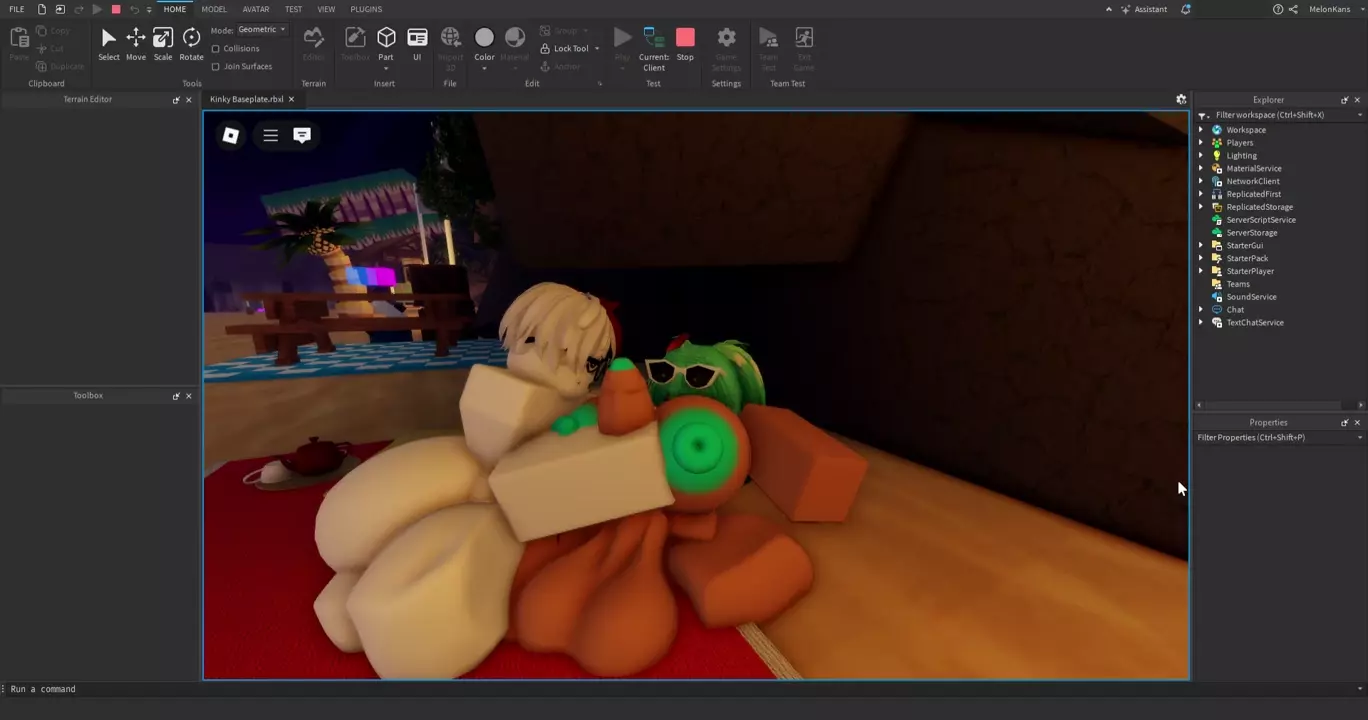
Task: Stop the running playtest
Action: (x=685, y=41)
